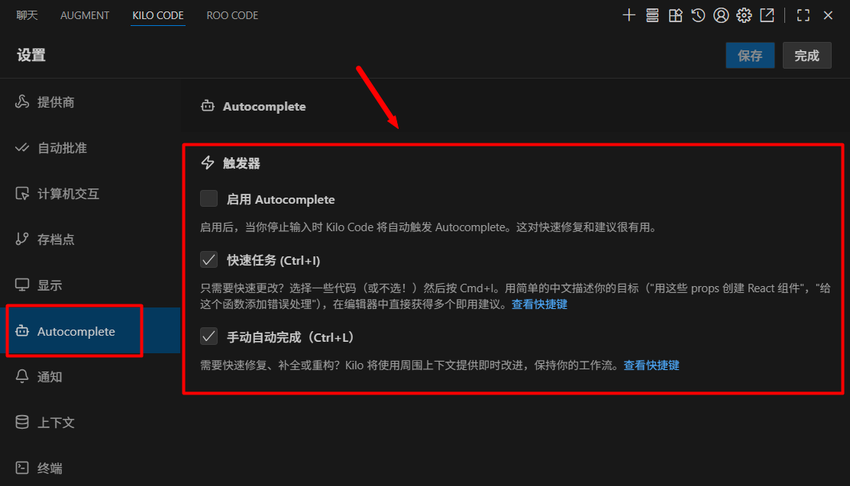Open the 存档点 settings section
The height and width of the screenshot is (486, 850).
(92, 239)
